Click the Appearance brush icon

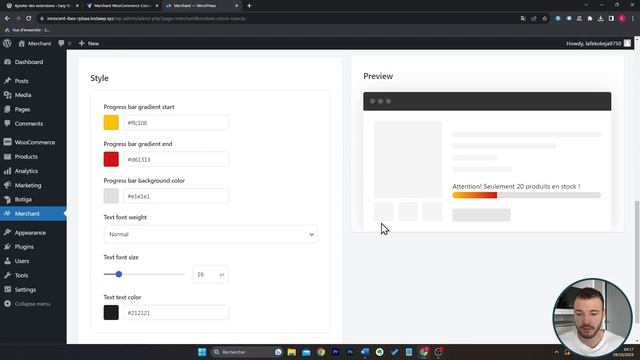point(7,233)
